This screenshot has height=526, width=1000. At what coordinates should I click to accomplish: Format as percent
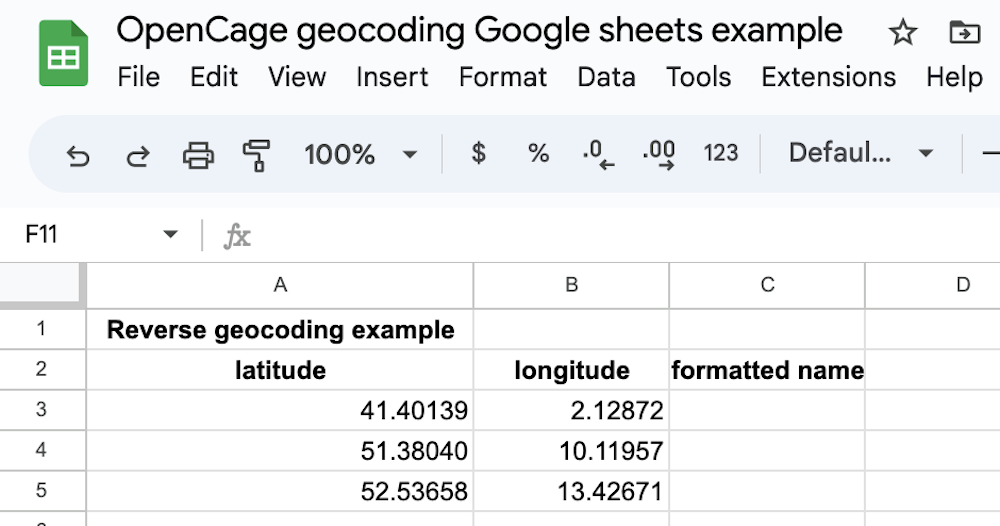coord(538,153)
